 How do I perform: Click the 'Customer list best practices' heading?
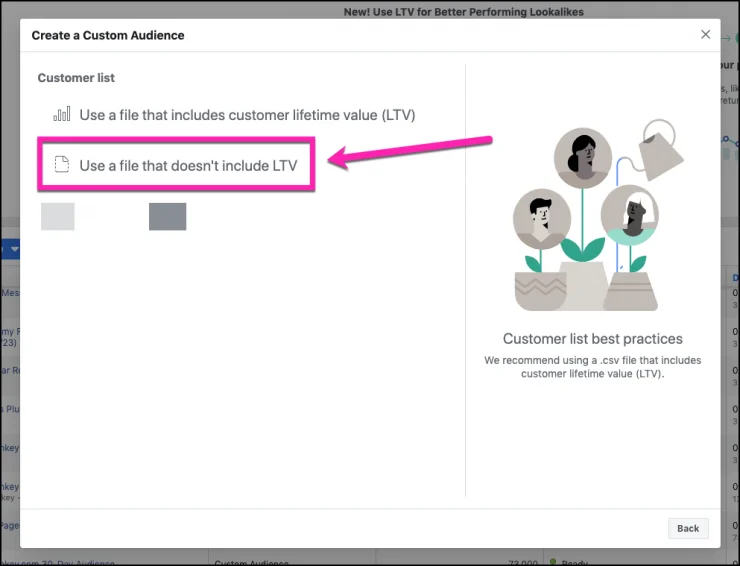(x=592, y=339)
